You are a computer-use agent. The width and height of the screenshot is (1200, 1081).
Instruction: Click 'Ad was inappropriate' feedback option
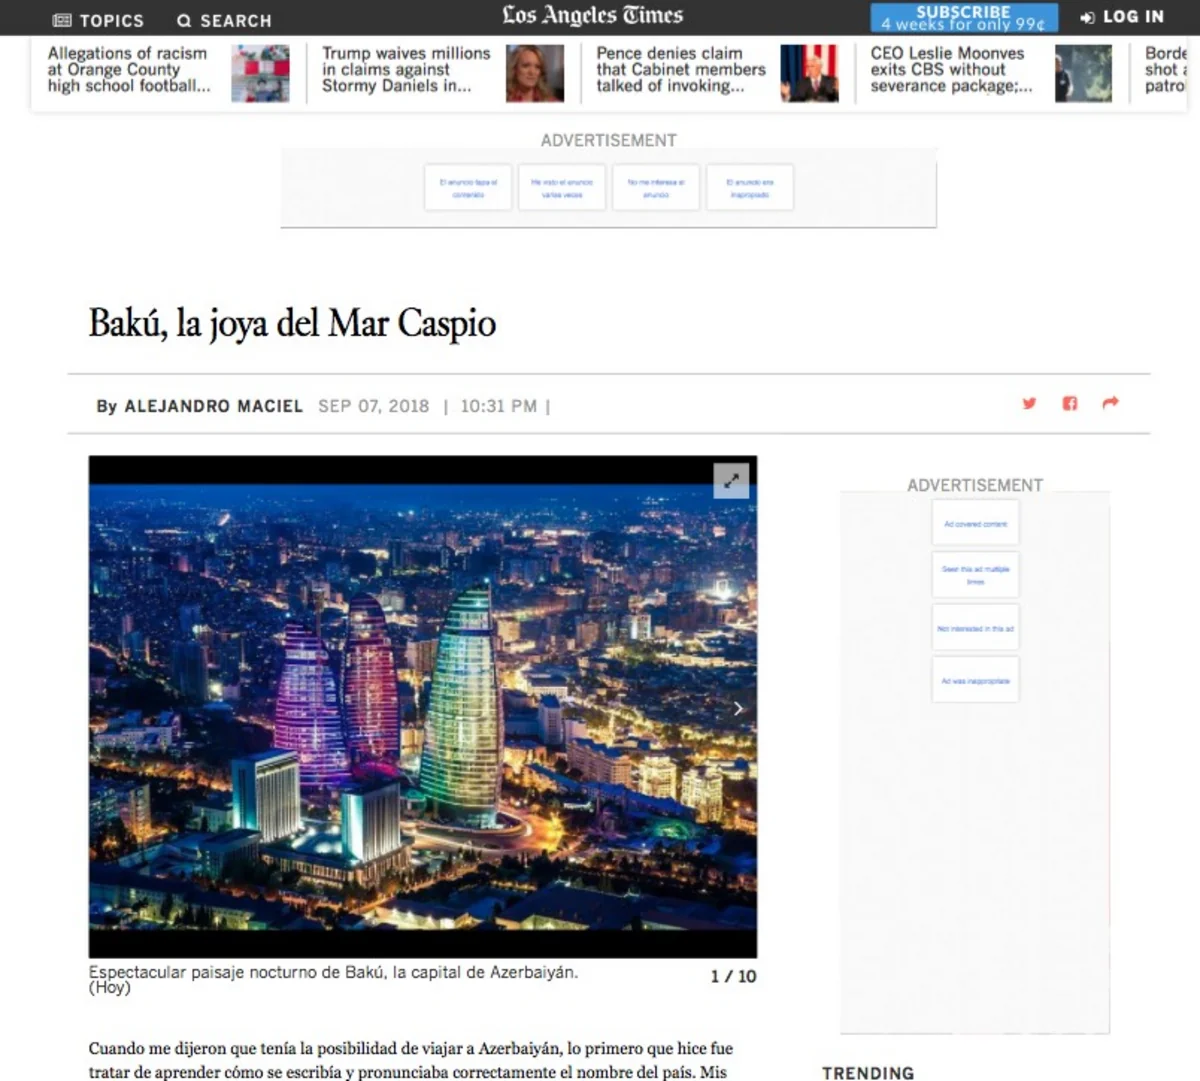(975, 679)
